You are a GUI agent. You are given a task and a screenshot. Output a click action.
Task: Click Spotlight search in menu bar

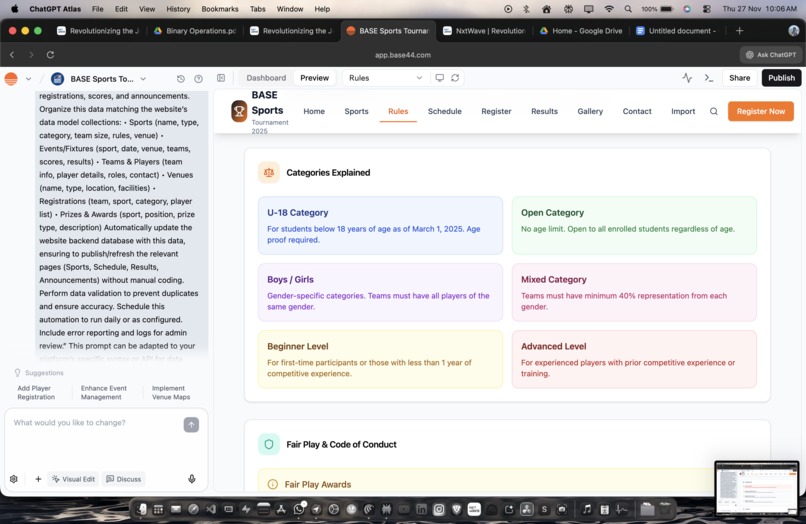(x=628, y=9)
